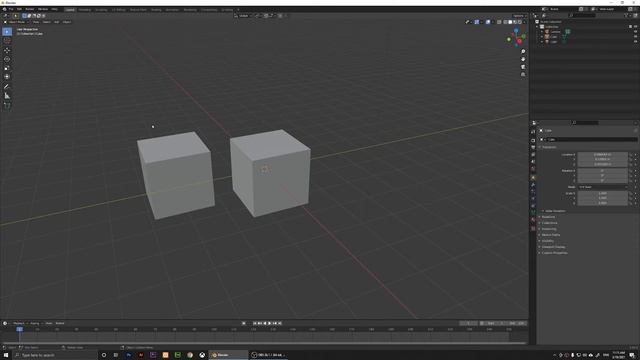640x360 pixels.
Task: Expand the Collections panel
Action: tap(549, 223)
